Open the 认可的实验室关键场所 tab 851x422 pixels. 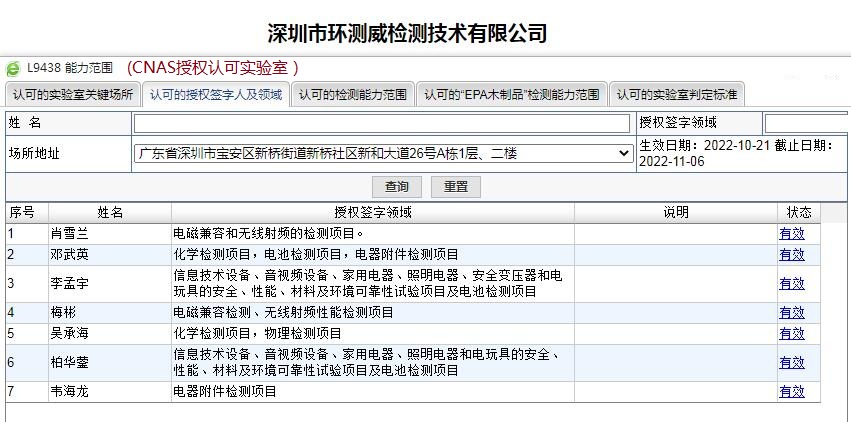pos(73,95)
